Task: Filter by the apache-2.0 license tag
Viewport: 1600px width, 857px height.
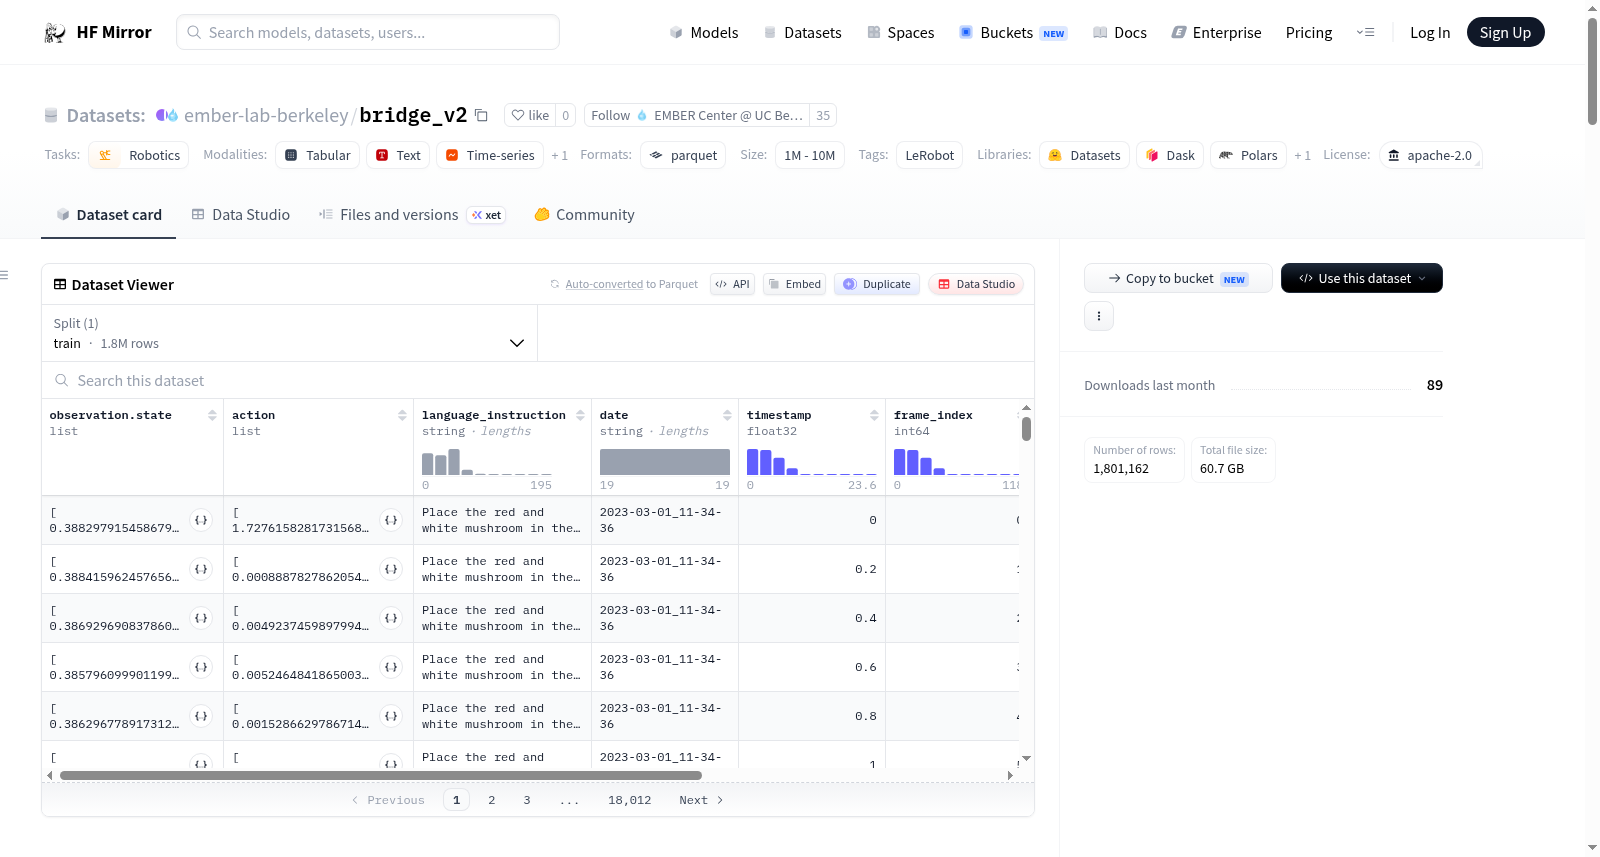Action: tap(1430, 155)
